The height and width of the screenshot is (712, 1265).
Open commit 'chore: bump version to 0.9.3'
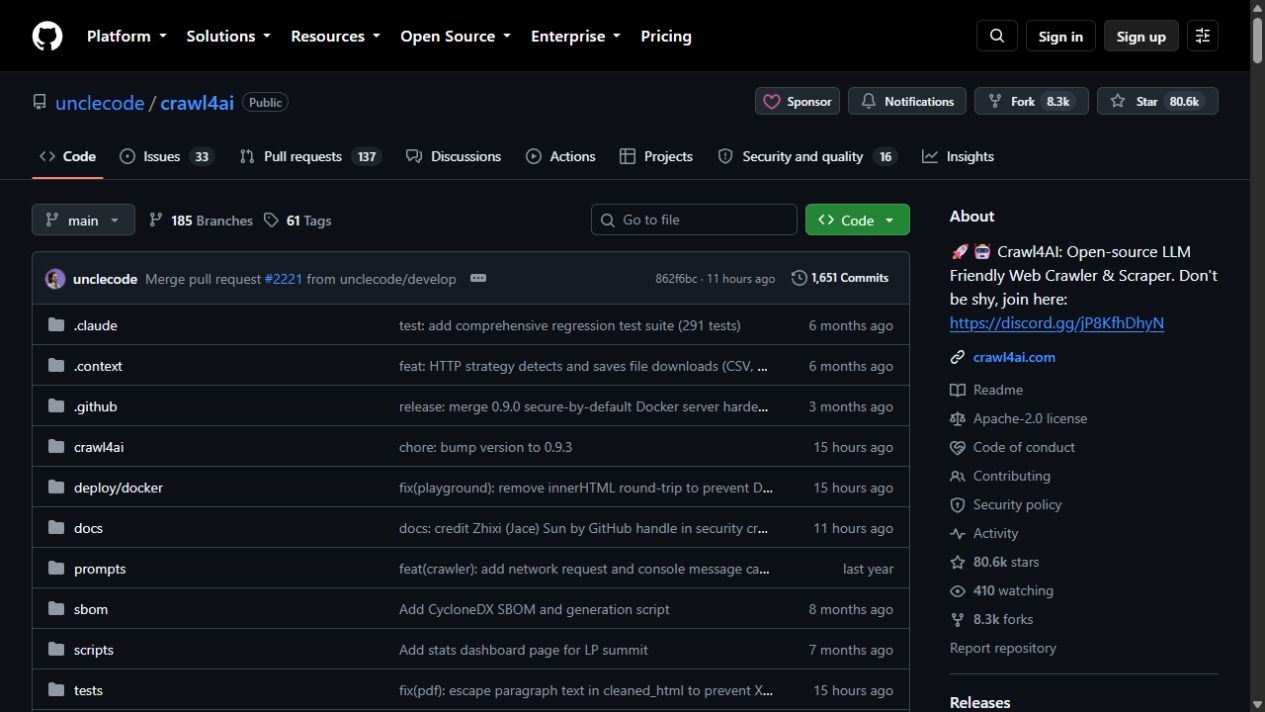(x=486, y=447)
